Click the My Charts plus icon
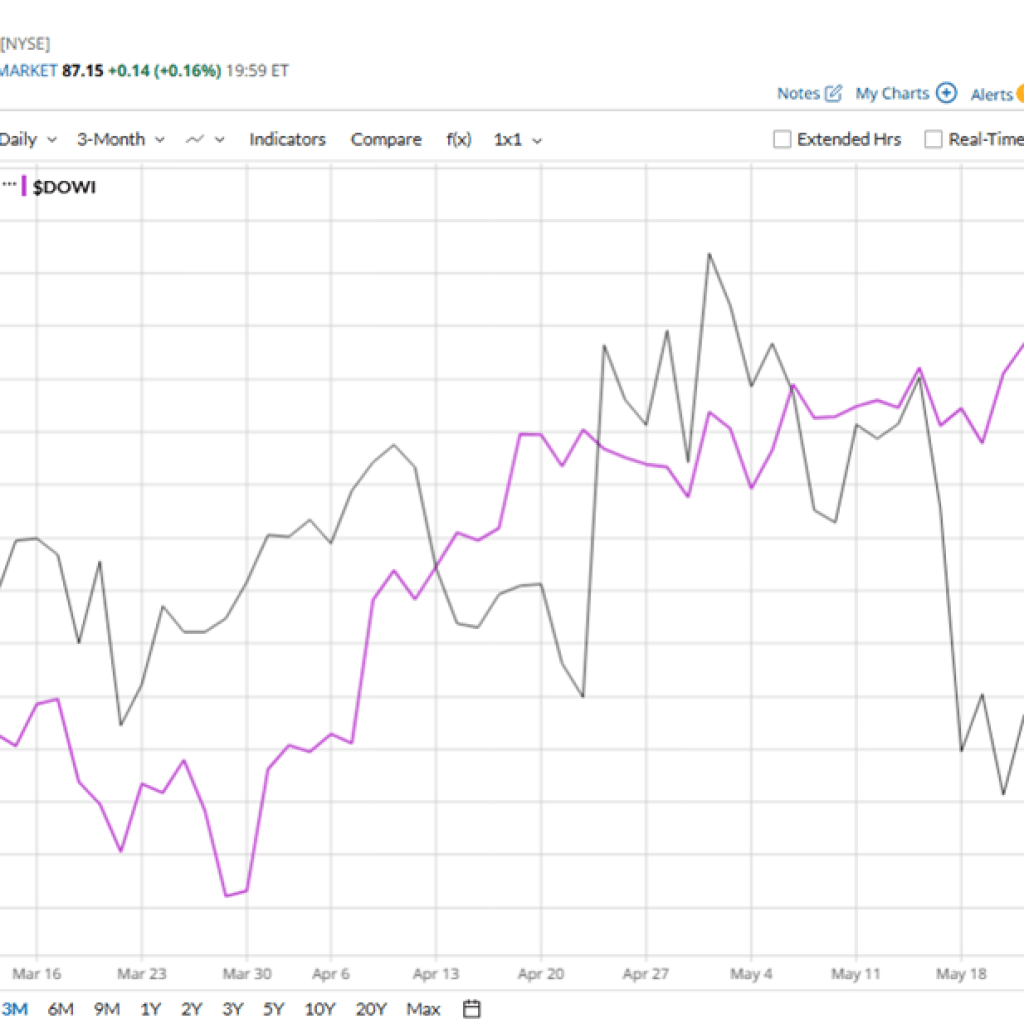This screenshot has width=1024, height=1024. coord(946,93)
